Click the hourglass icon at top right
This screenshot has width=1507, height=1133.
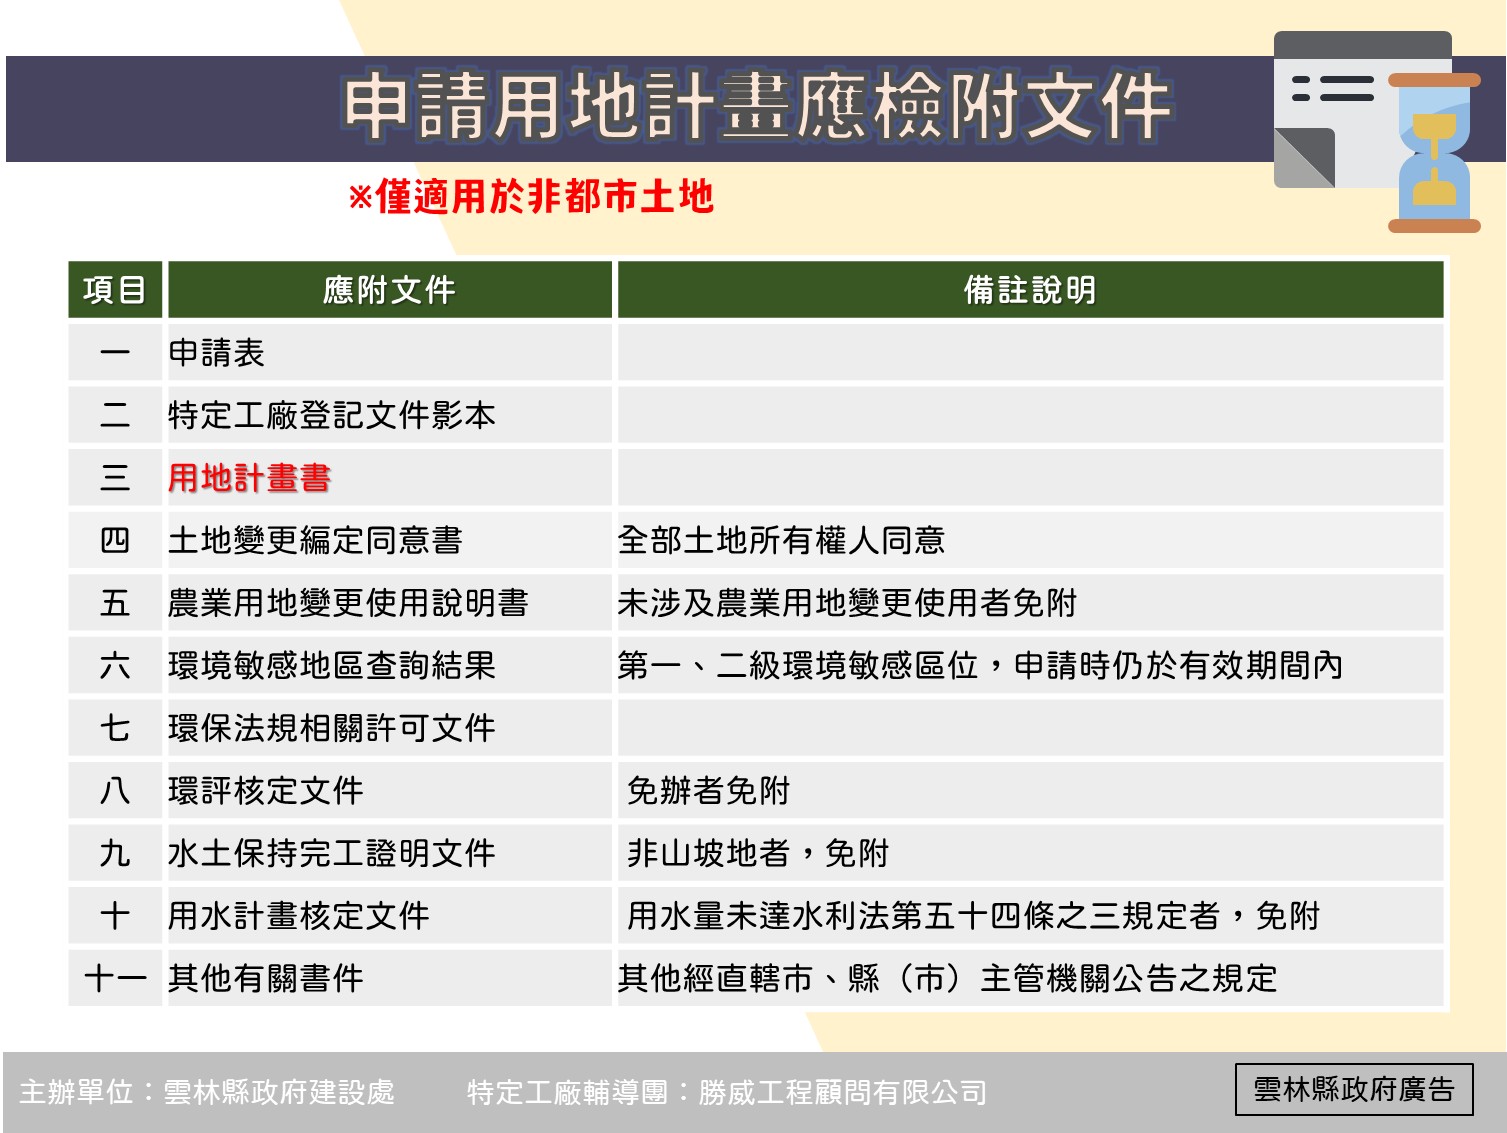tap(1434, 153)
